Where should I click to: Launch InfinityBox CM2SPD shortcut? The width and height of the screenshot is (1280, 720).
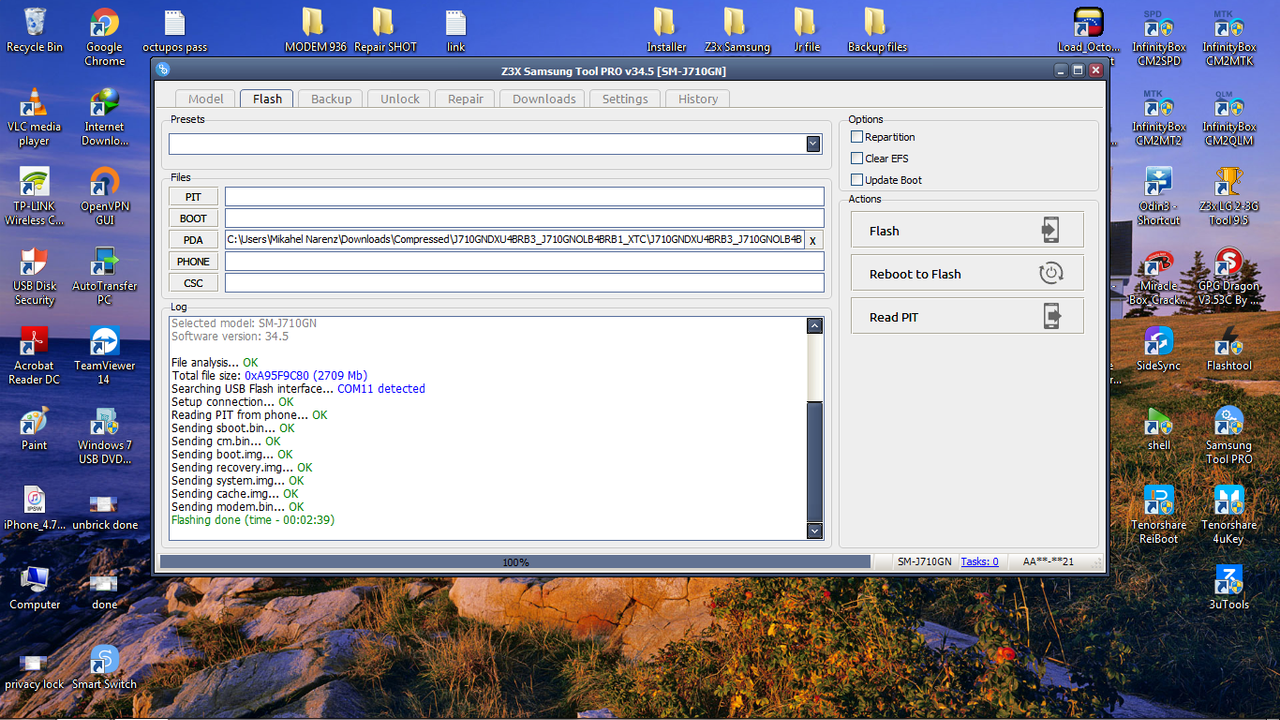point(1158,37)
